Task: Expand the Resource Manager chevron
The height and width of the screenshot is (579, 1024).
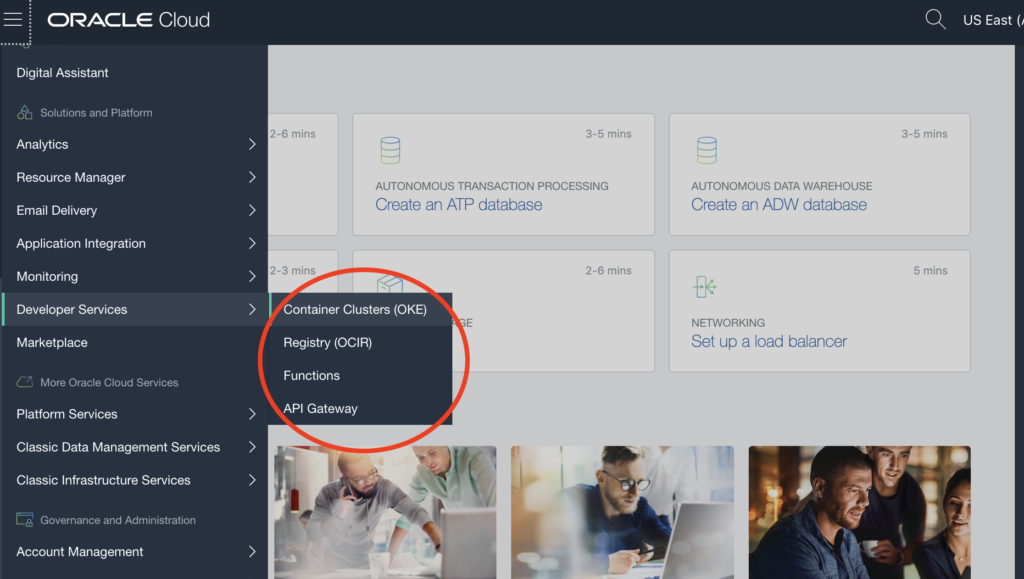Action: (x=252, y=178)
